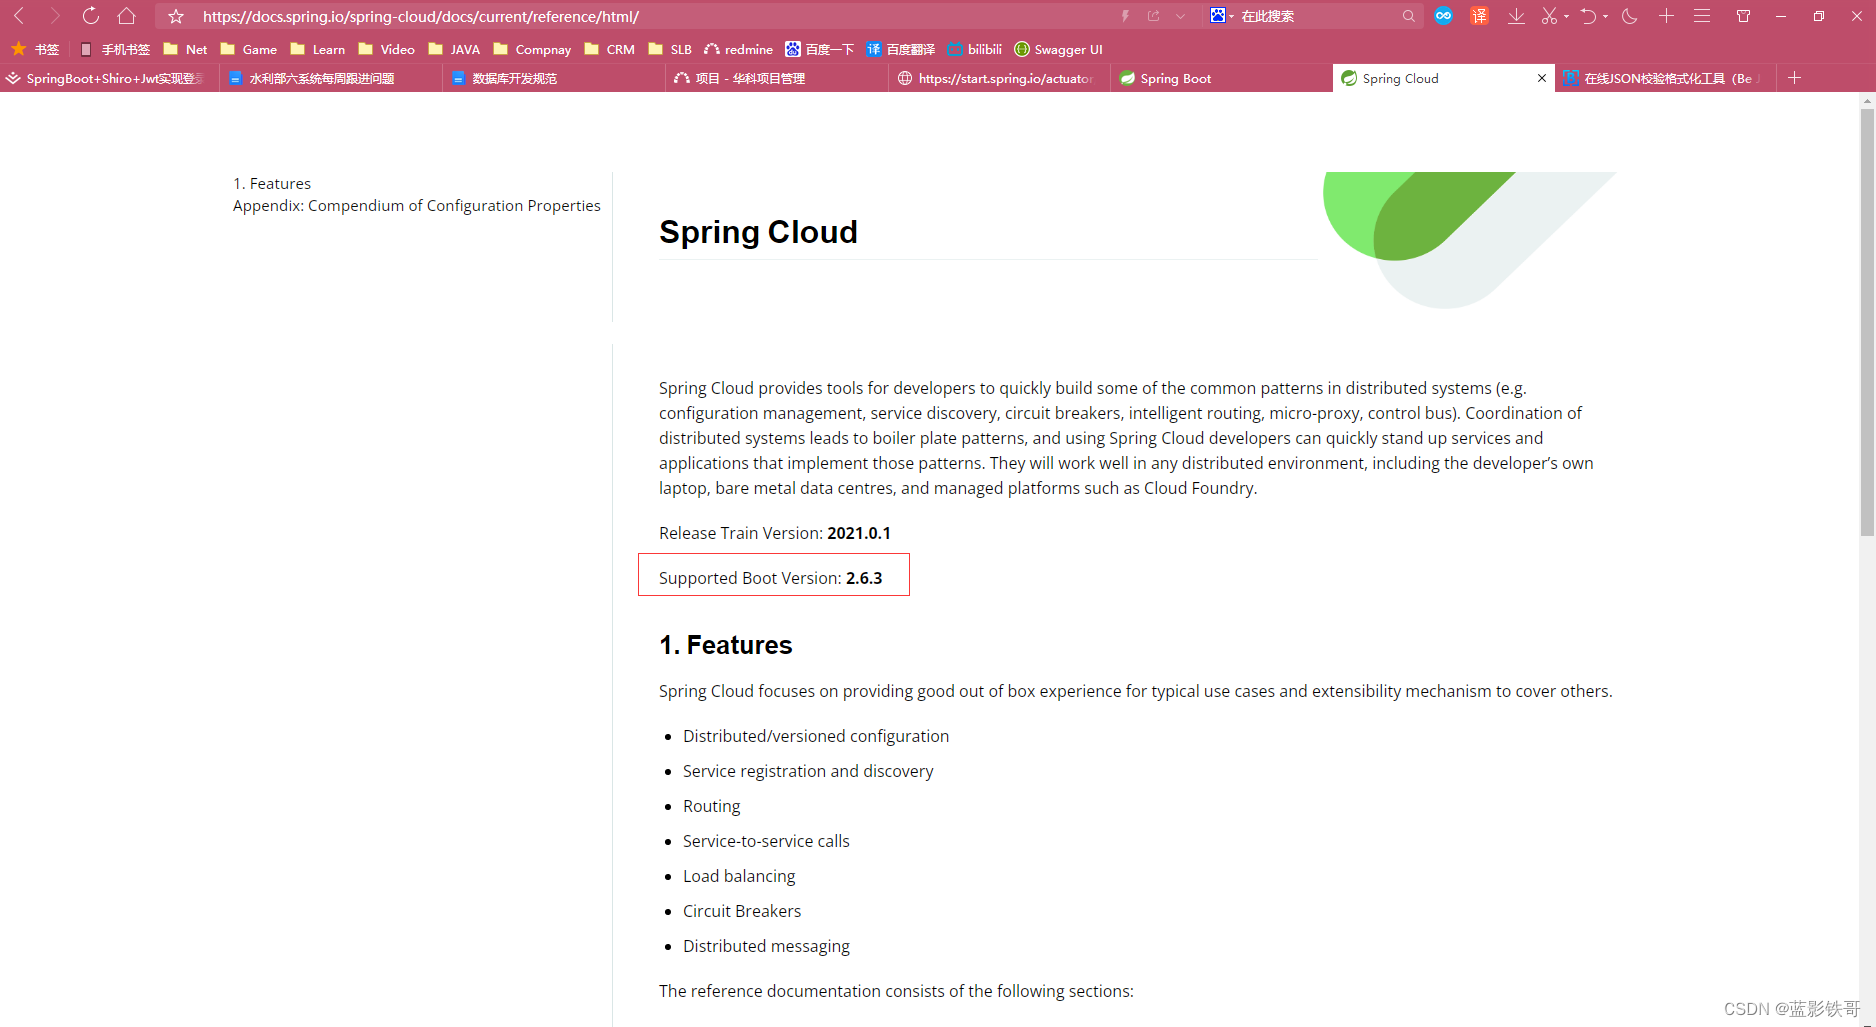Open the 手机书签 mobile bookmarks
The width and height of the screenshot is (1876, 1027).
[115, 49]
